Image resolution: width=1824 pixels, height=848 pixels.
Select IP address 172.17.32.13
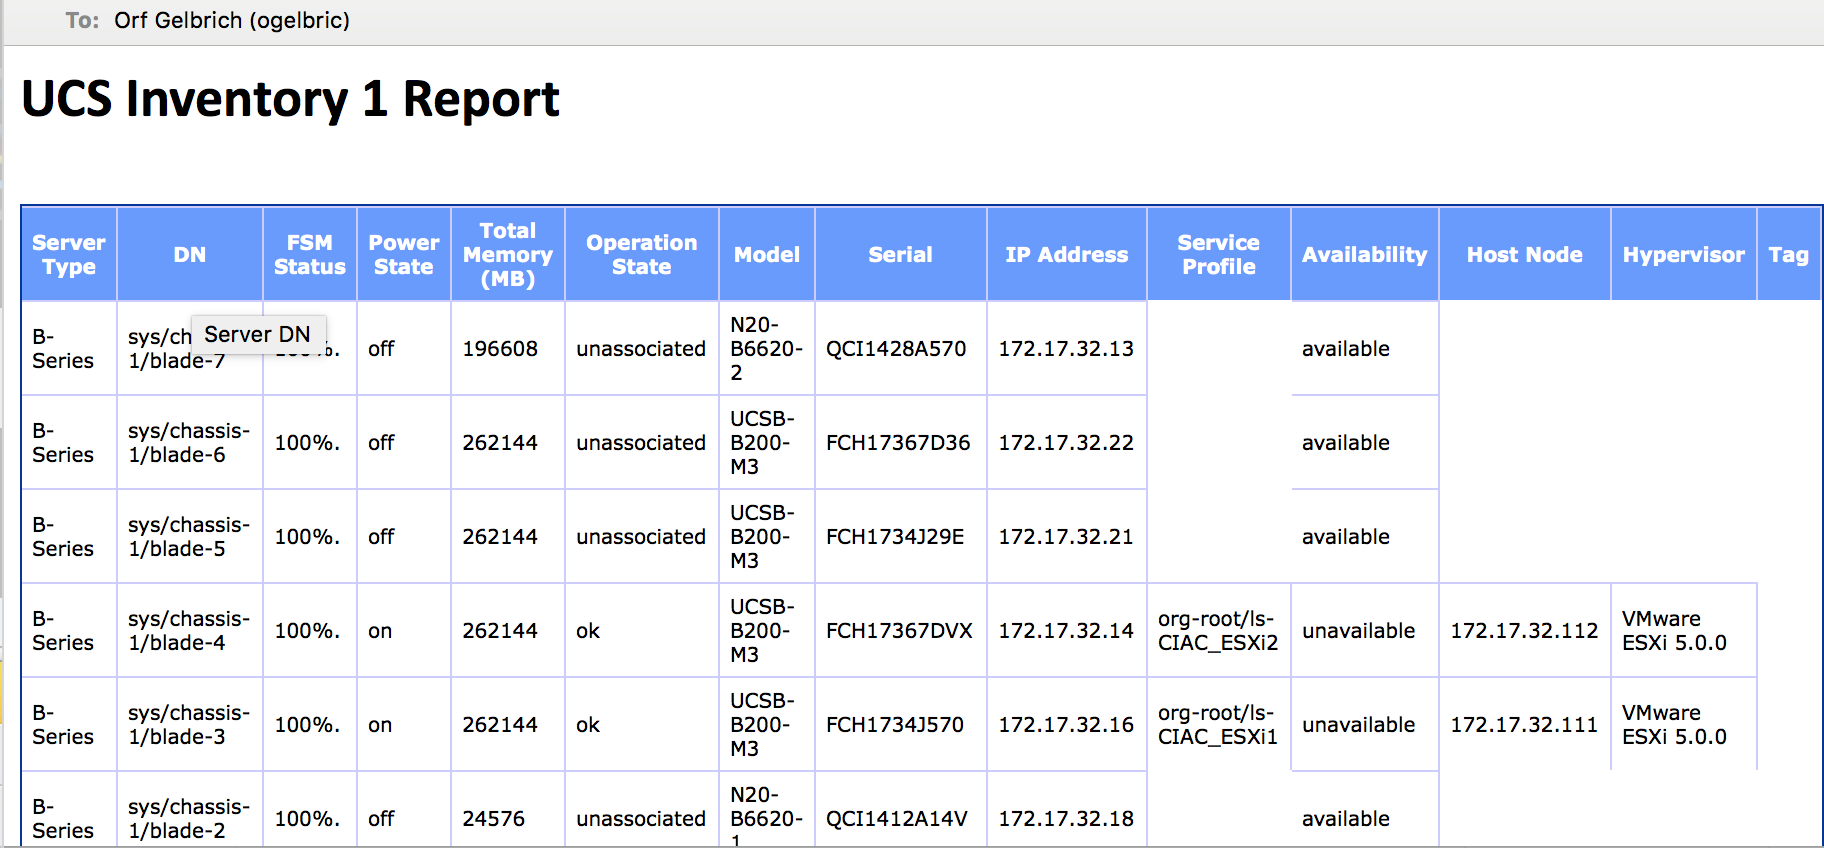pos(1066,348)
